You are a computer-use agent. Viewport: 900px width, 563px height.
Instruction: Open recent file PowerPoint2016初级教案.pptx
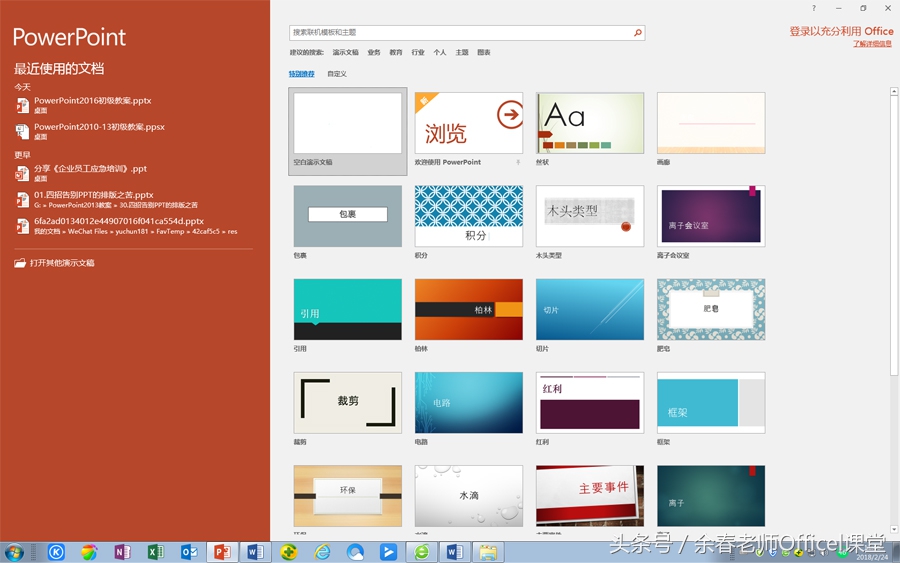93,101
